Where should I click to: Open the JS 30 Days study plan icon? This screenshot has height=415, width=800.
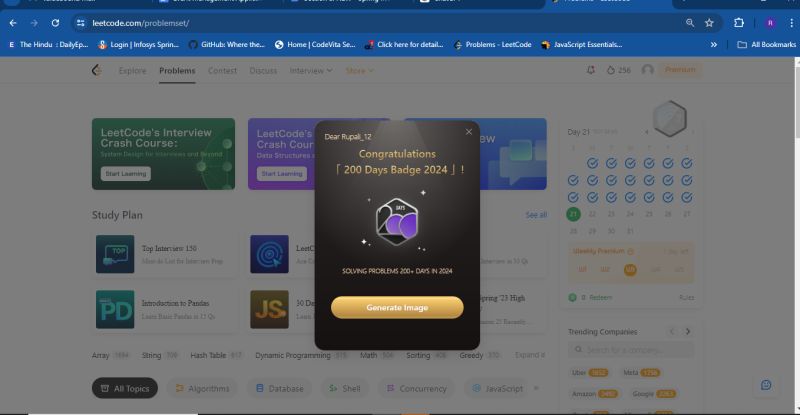click(x=269, y=309)
